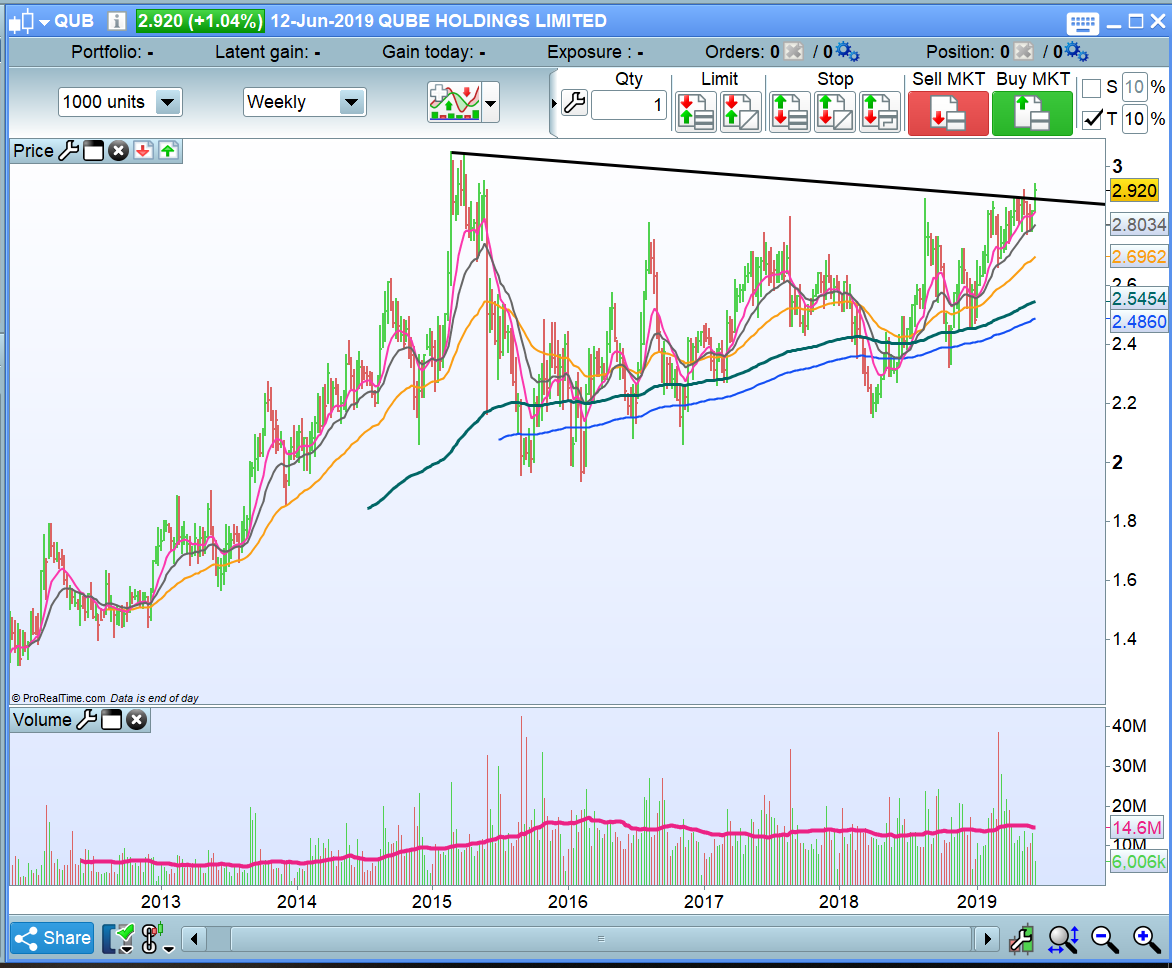Click the Latent gain label
The height and width of the screenshot is (968, 1172).
click(x=268, y=52)
